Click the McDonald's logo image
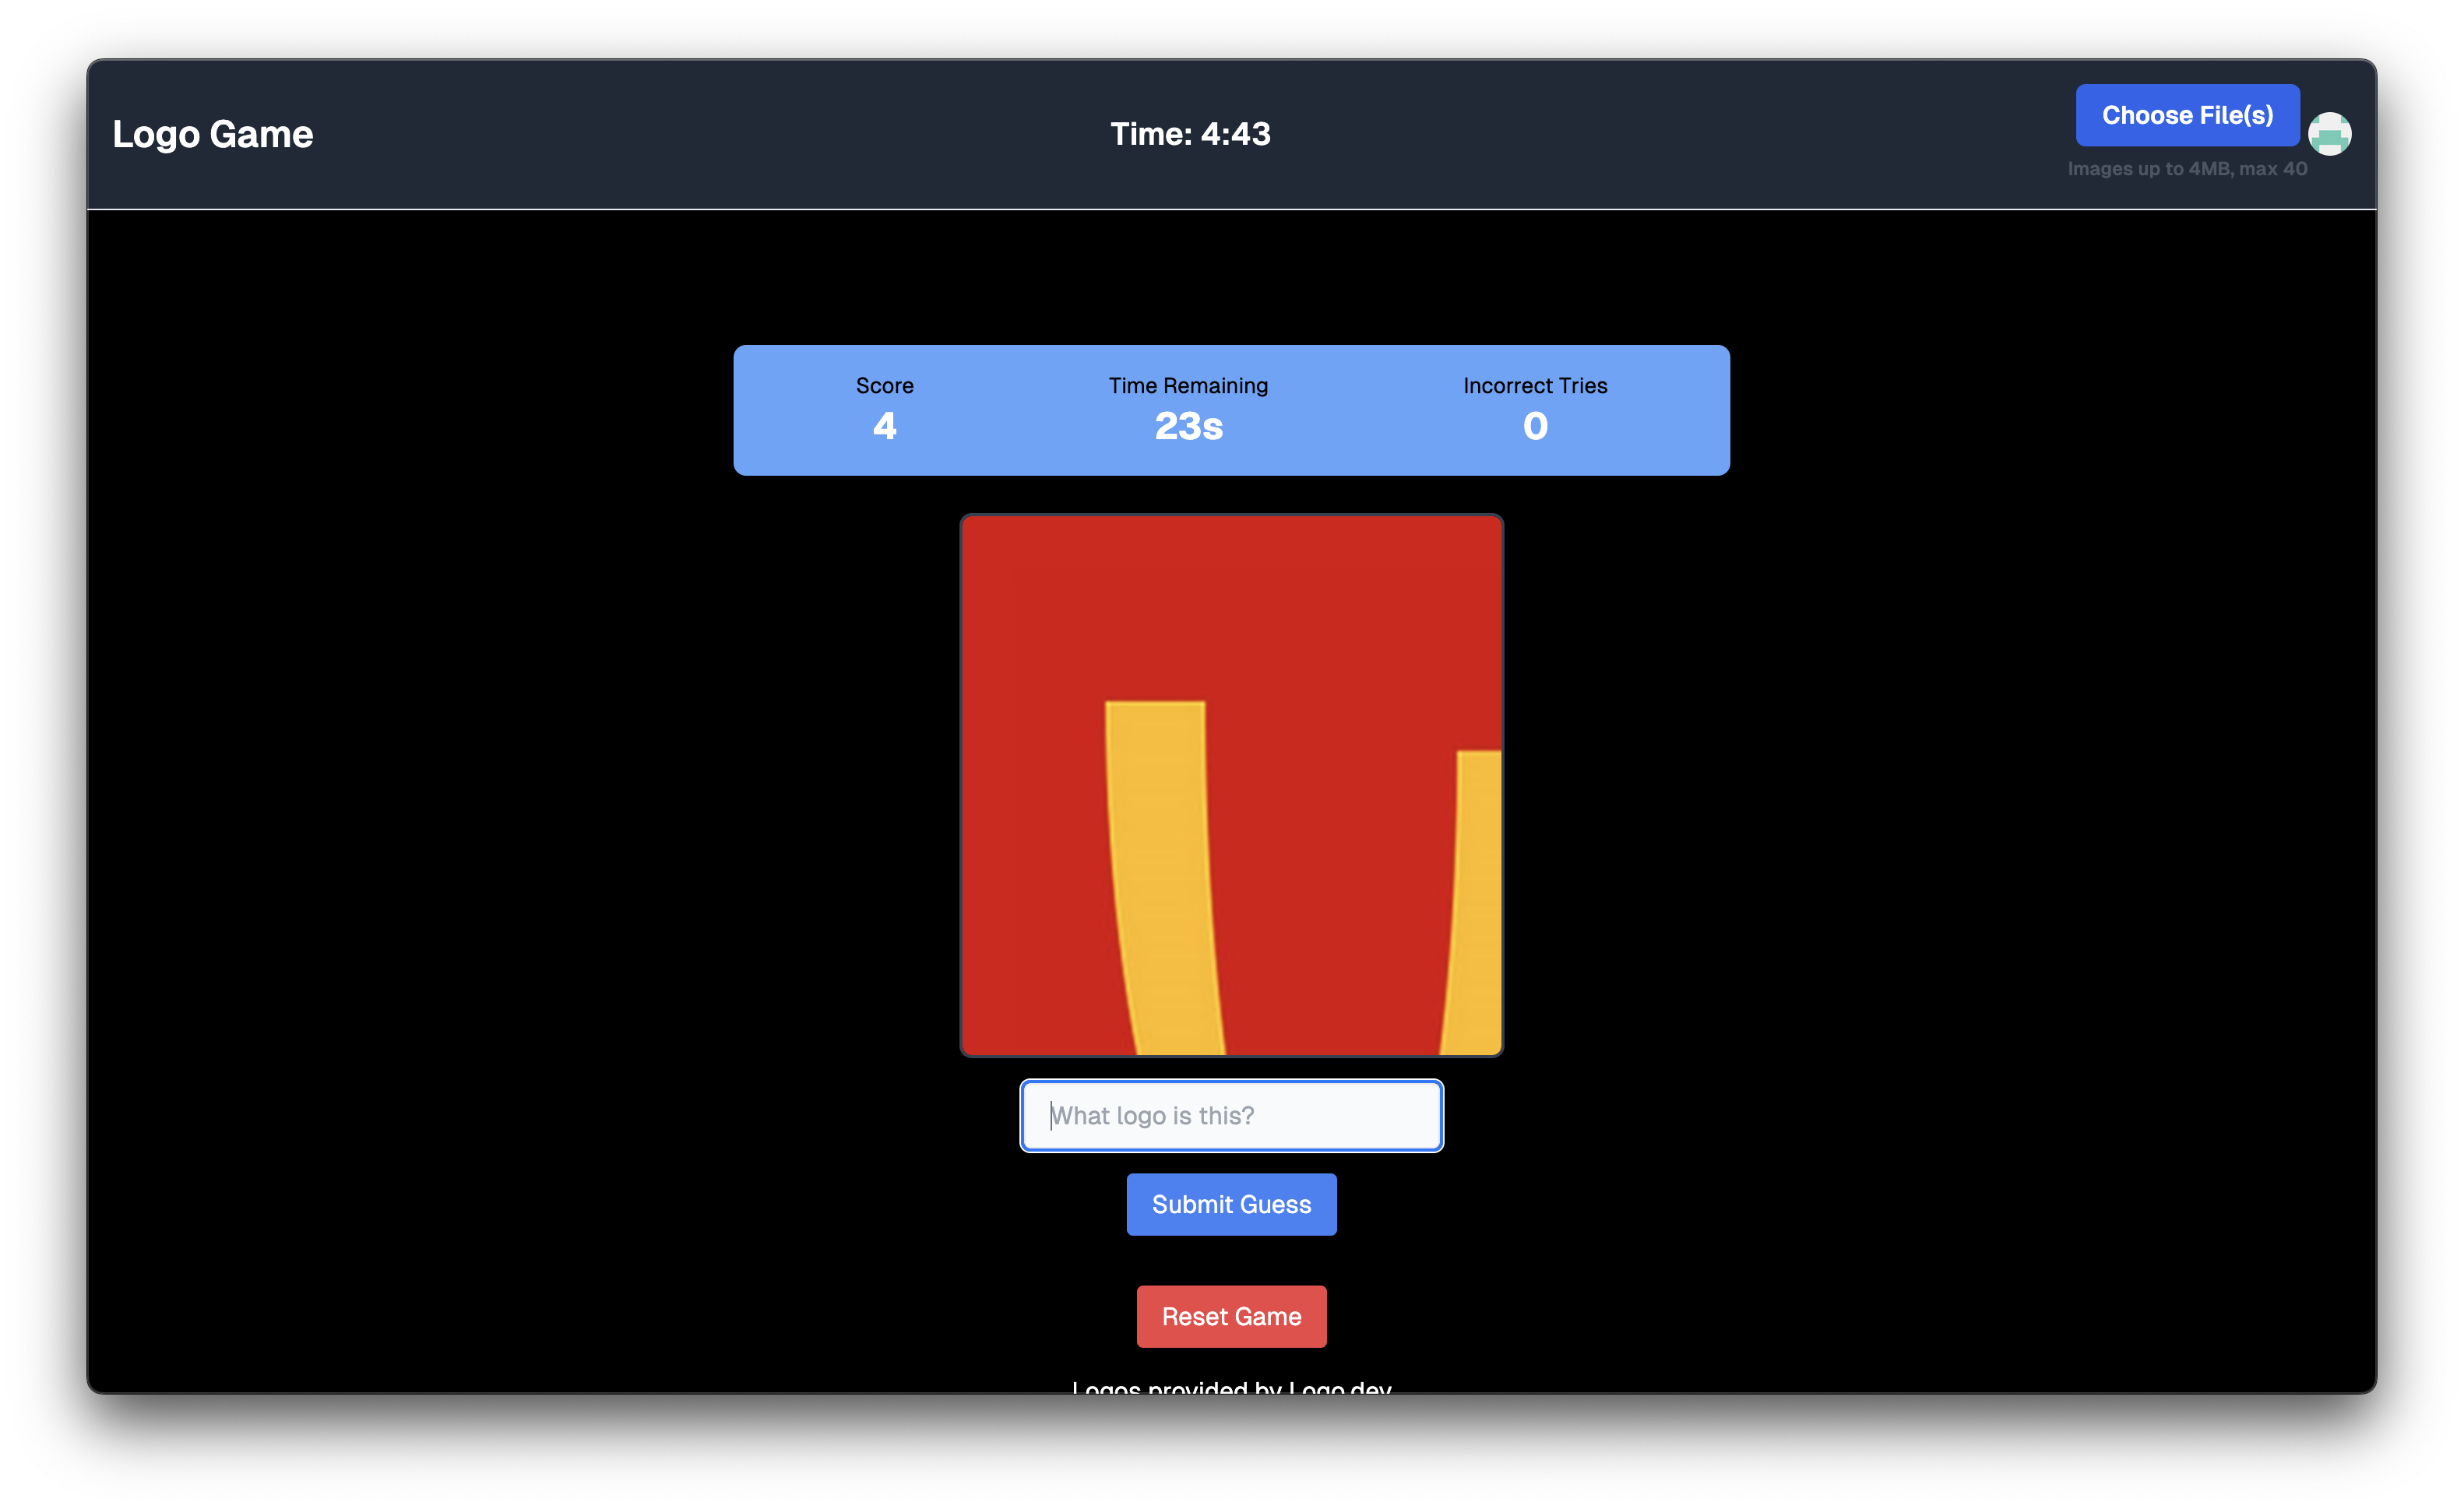The width and height of the screenshot is (2464, 1509). click(1231, 785)
